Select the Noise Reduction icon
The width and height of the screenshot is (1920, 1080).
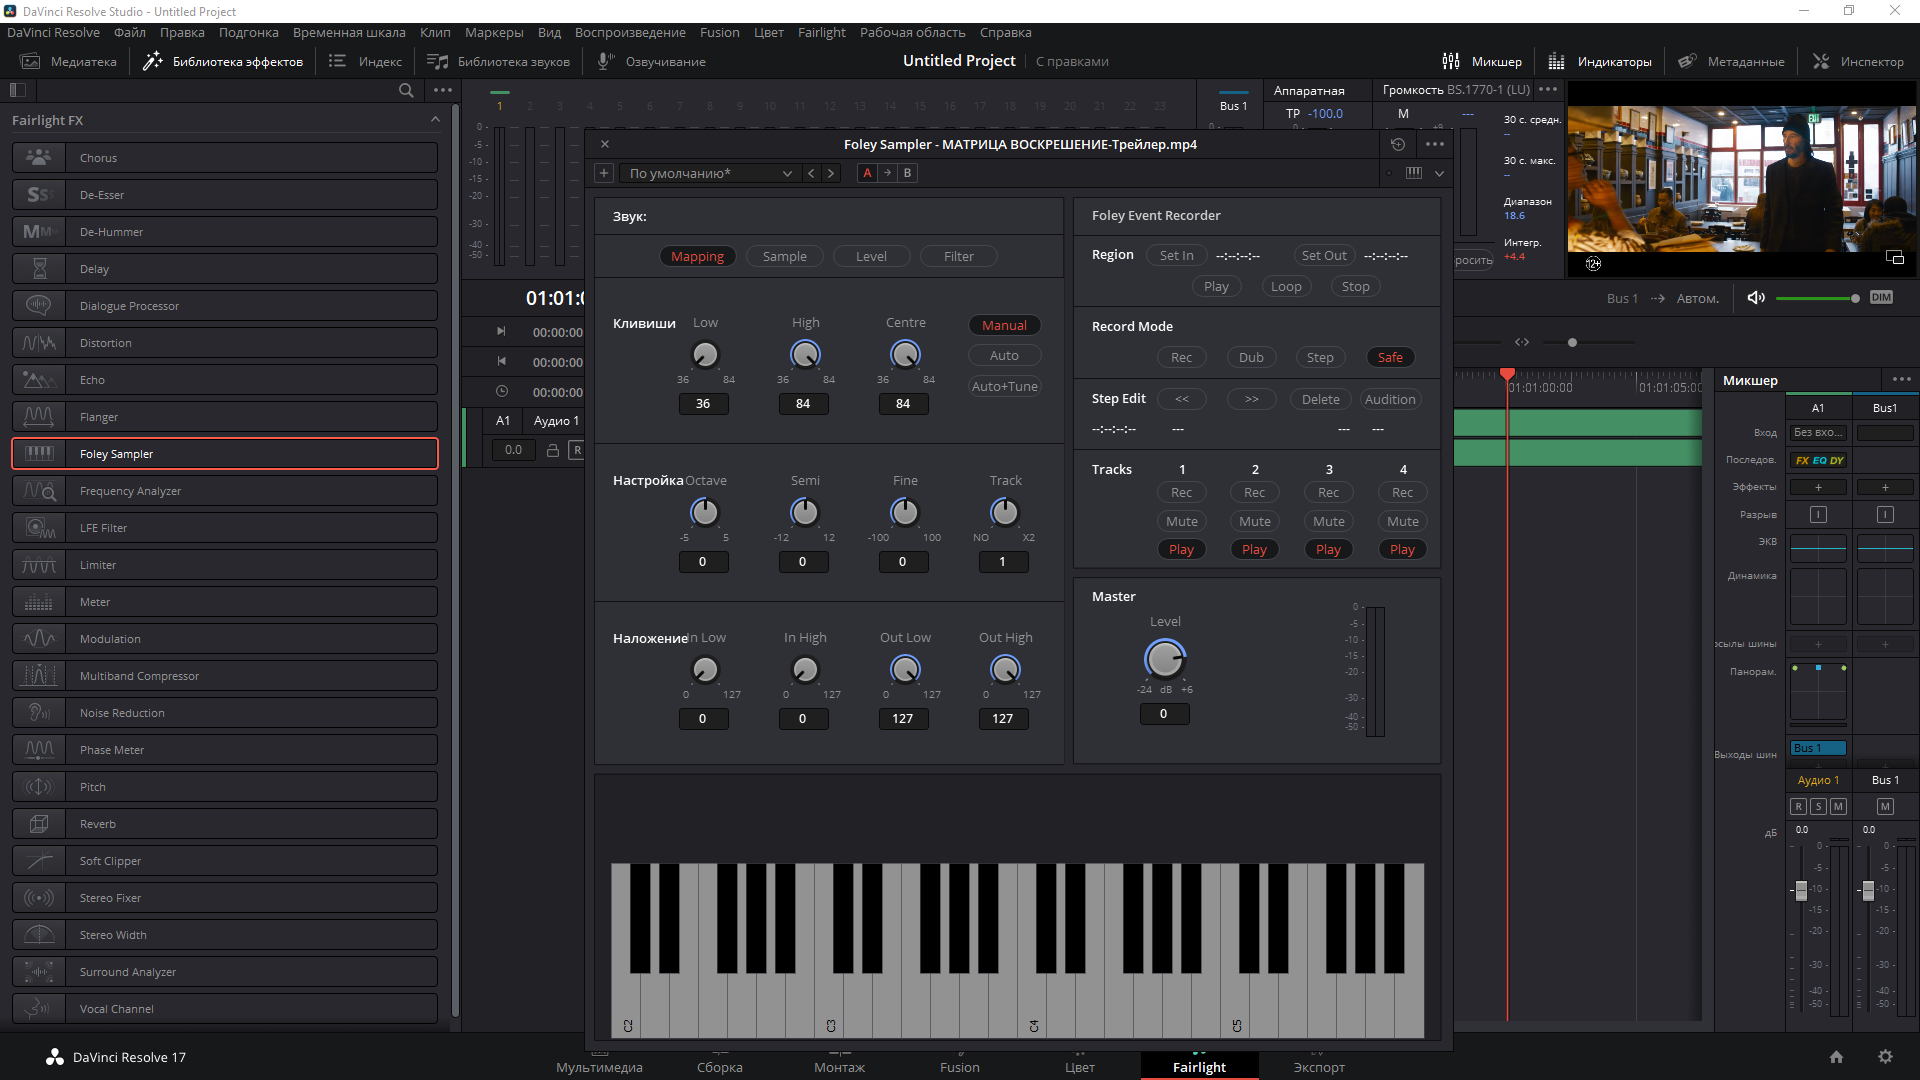[x=39, y=713]
